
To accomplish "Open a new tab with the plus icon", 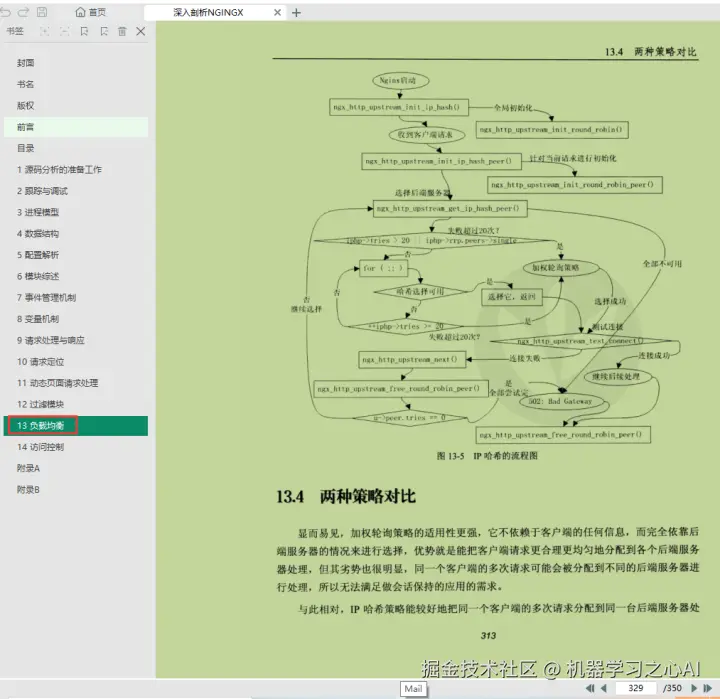I will point(297,13).
